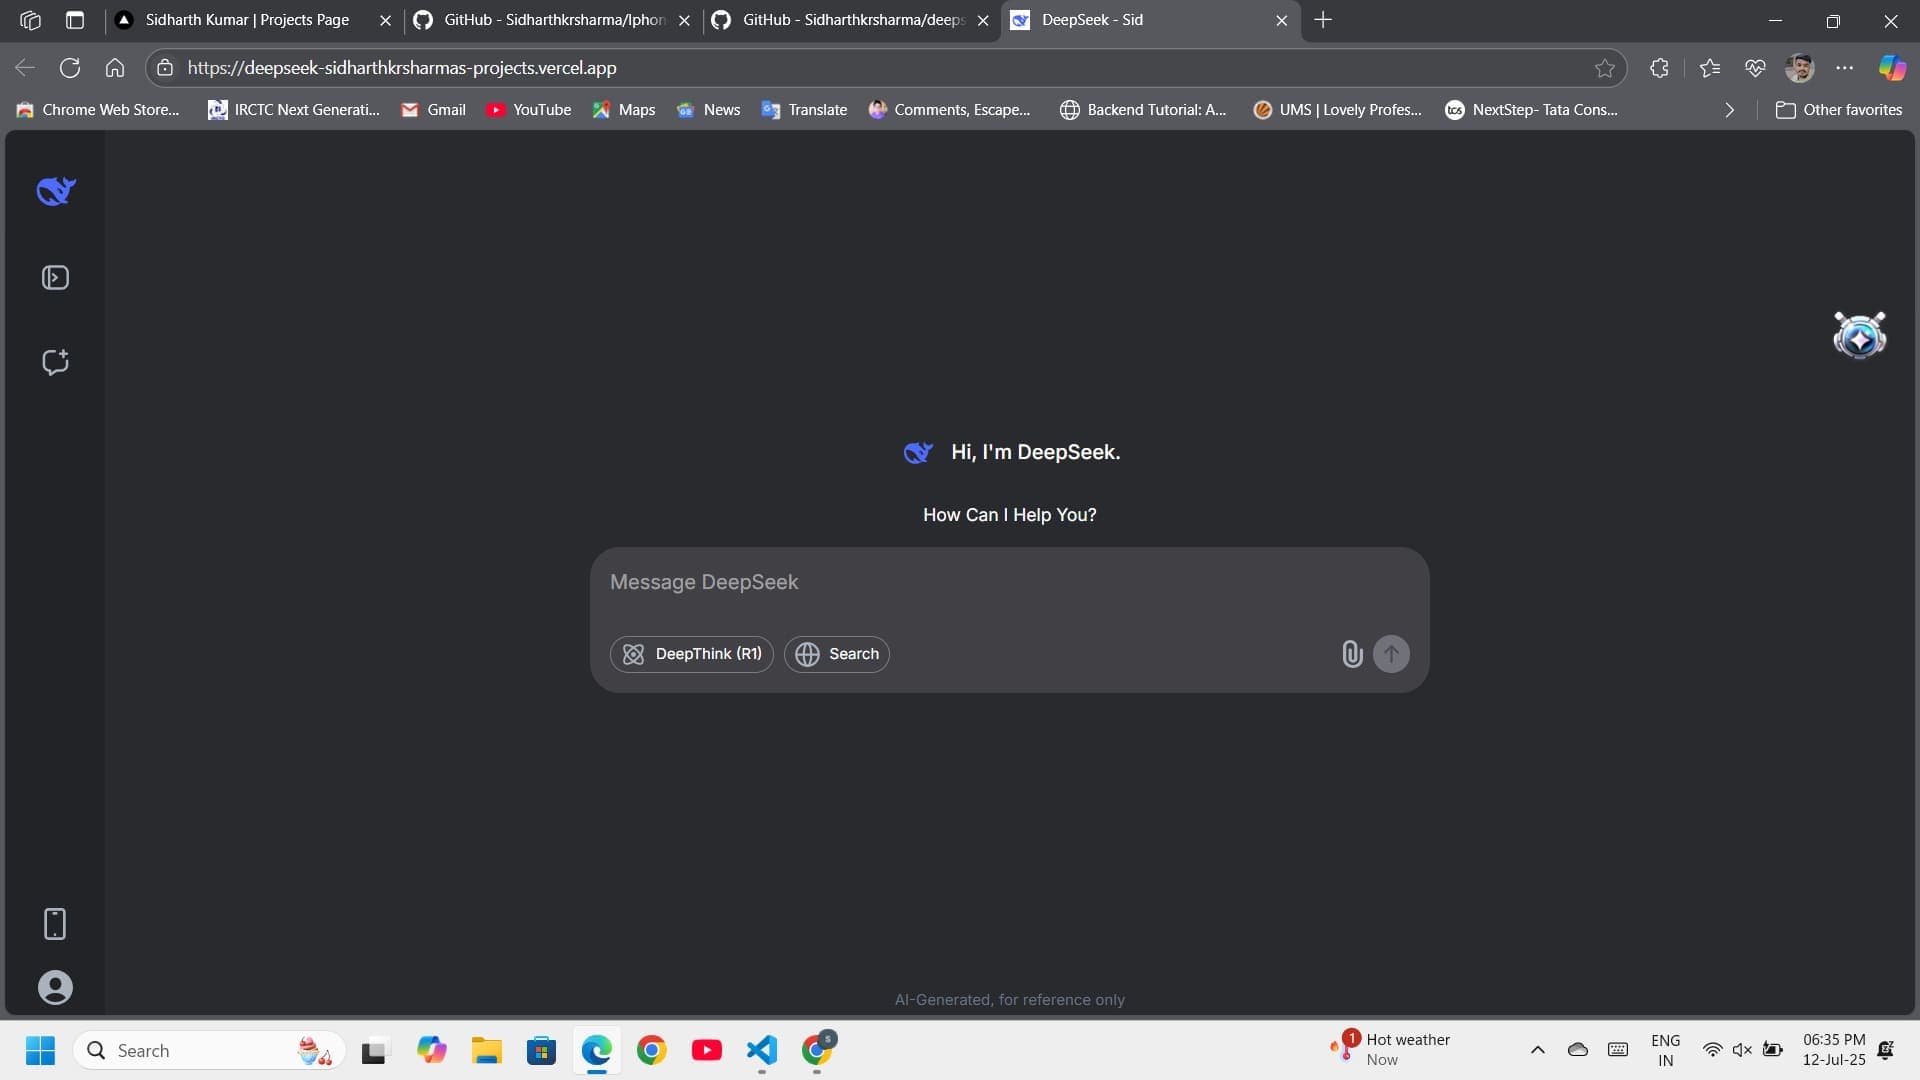Open Translate bookmark
This screenshot has width=1920, height=1080.
pos(804,110)
